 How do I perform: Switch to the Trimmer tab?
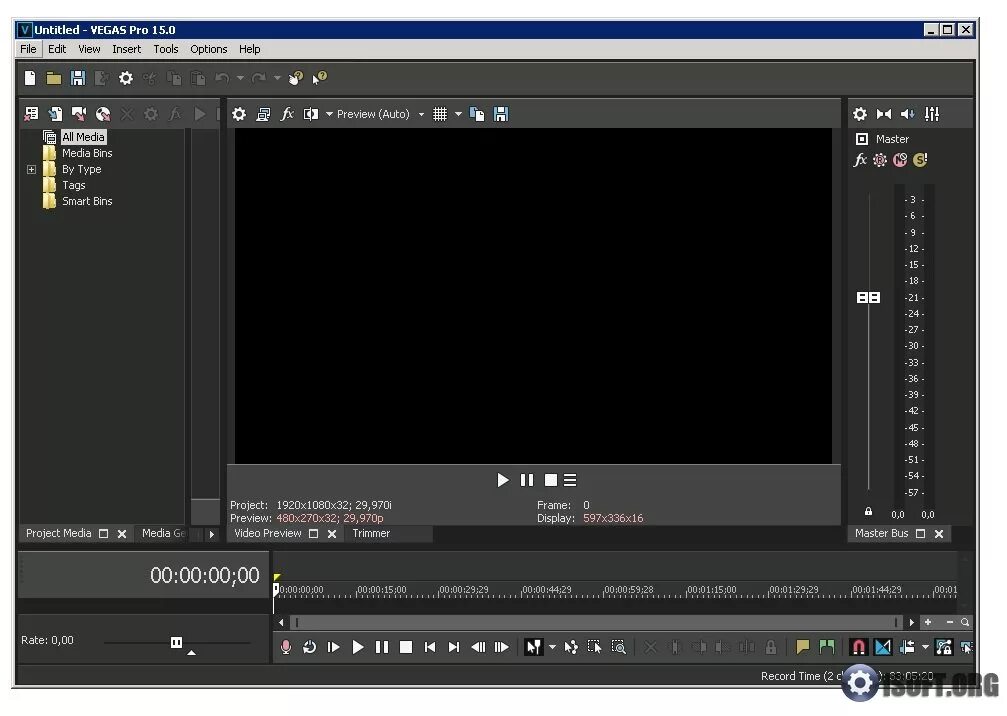(371, 534)
